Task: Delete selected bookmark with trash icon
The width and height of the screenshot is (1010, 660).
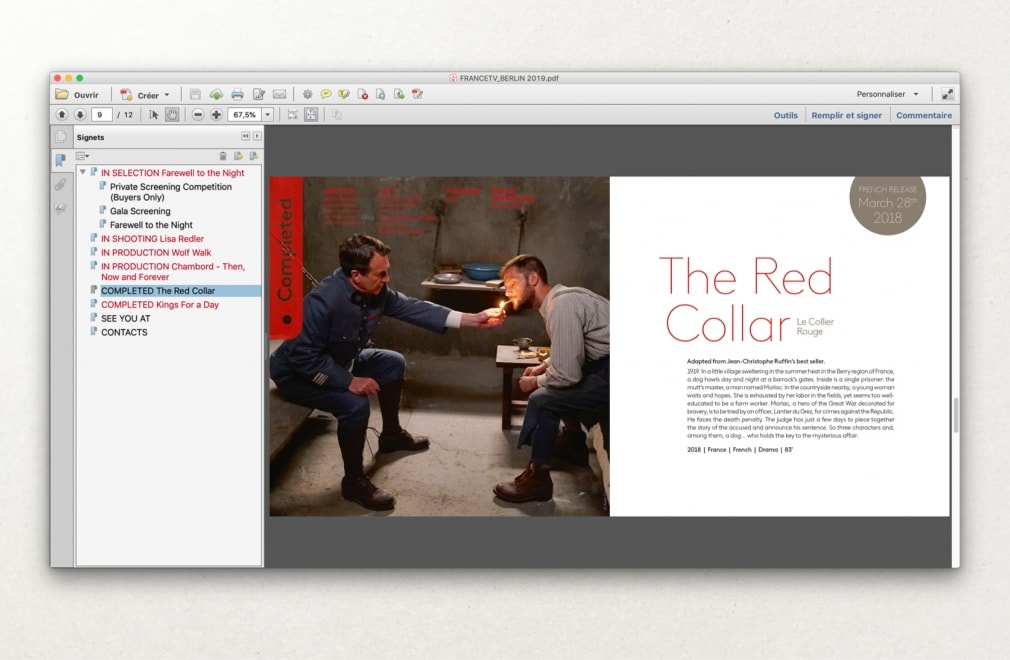Action: pos(222,156)
